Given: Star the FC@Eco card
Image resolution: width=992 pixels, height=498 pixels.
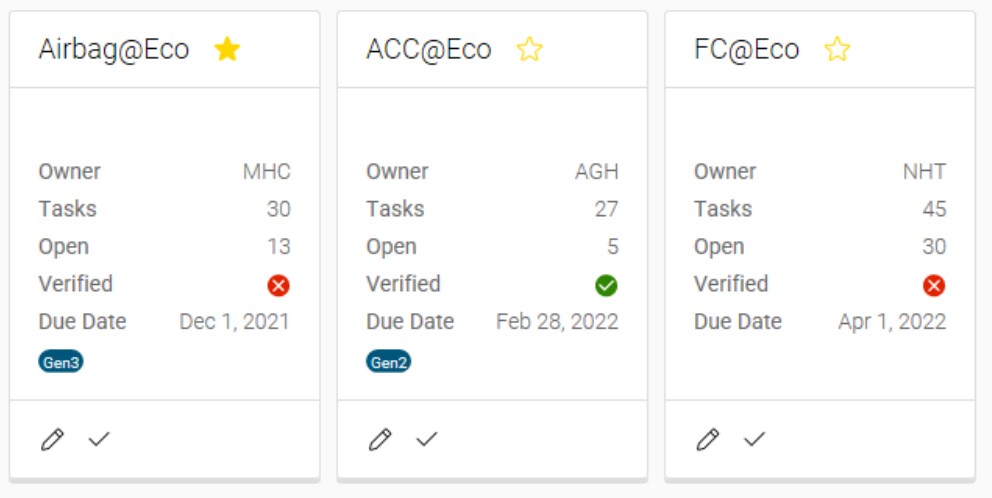Looking at the screenshot, I should [x=837, y=49].
